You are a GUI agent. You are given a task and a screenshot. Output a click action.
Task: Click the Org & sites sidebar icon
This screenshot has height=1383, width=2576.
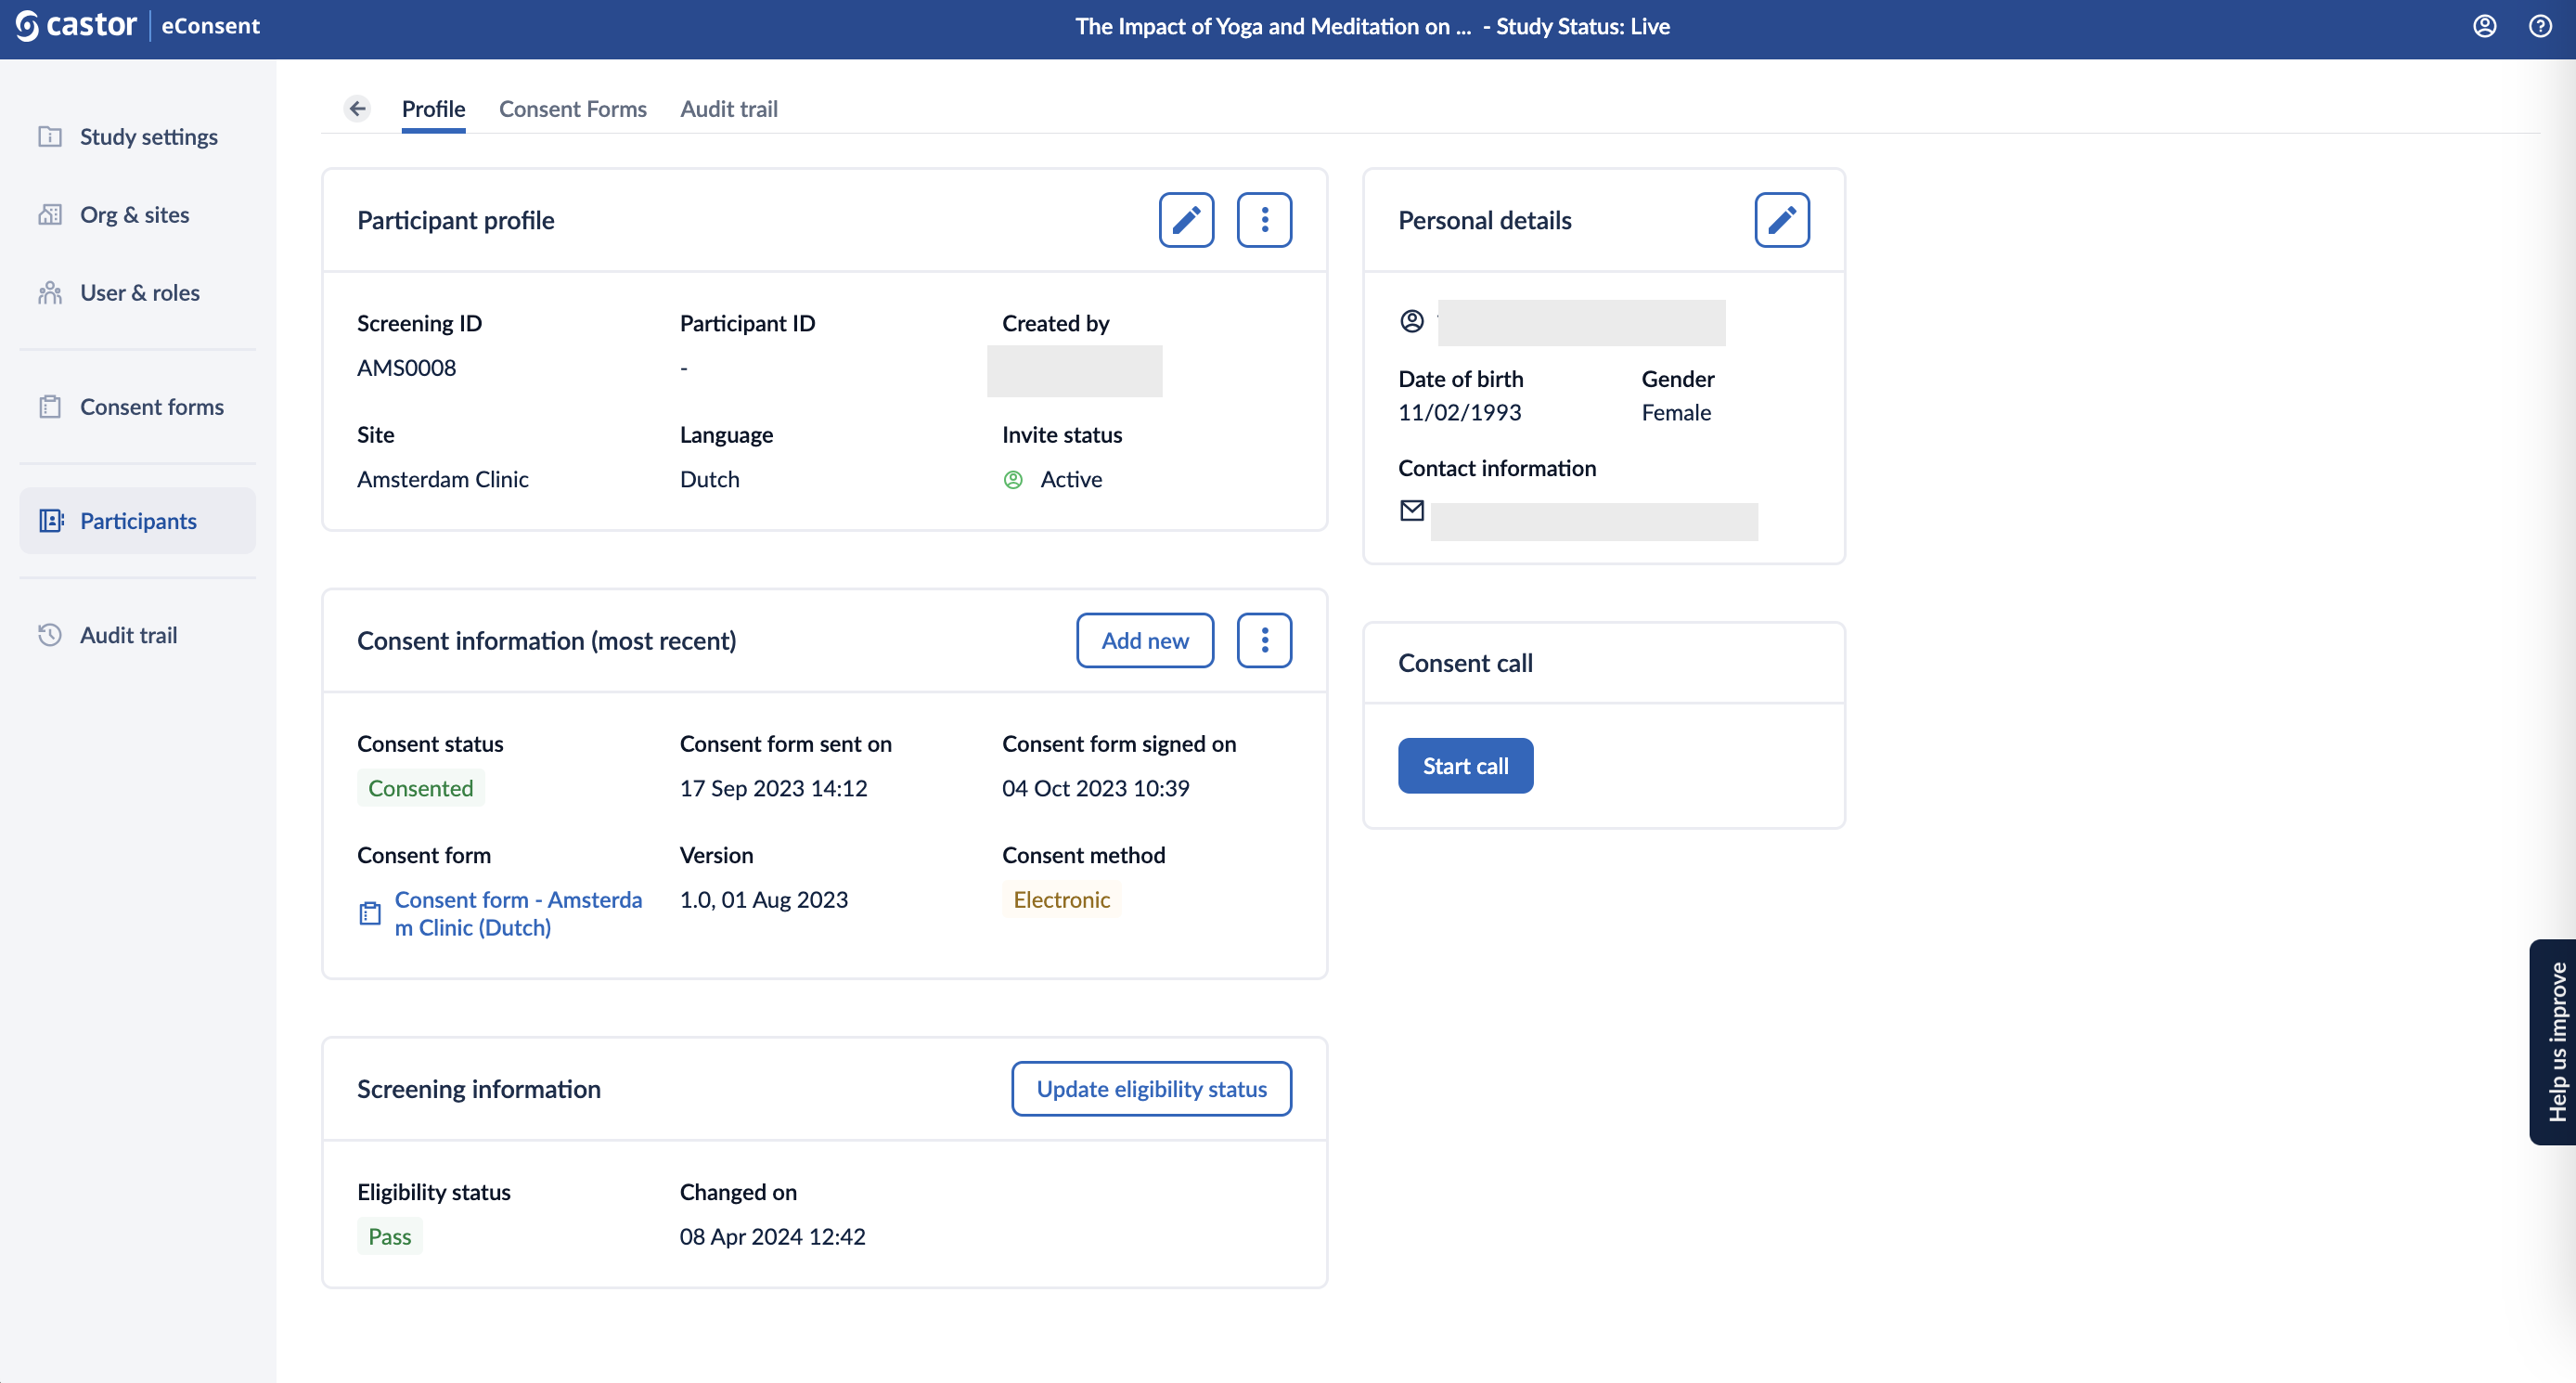tap(50, 214)
